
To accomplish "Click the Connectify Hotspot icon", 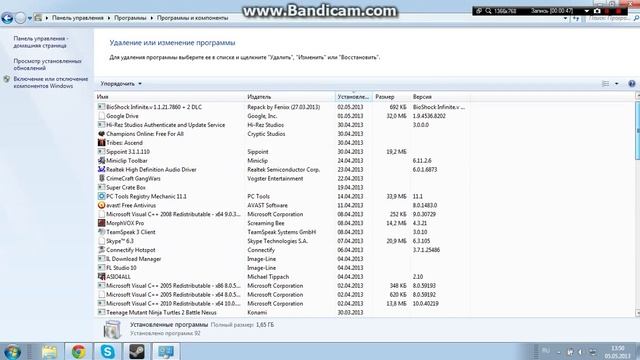I will pyautogui.click(x=101, y=250).
